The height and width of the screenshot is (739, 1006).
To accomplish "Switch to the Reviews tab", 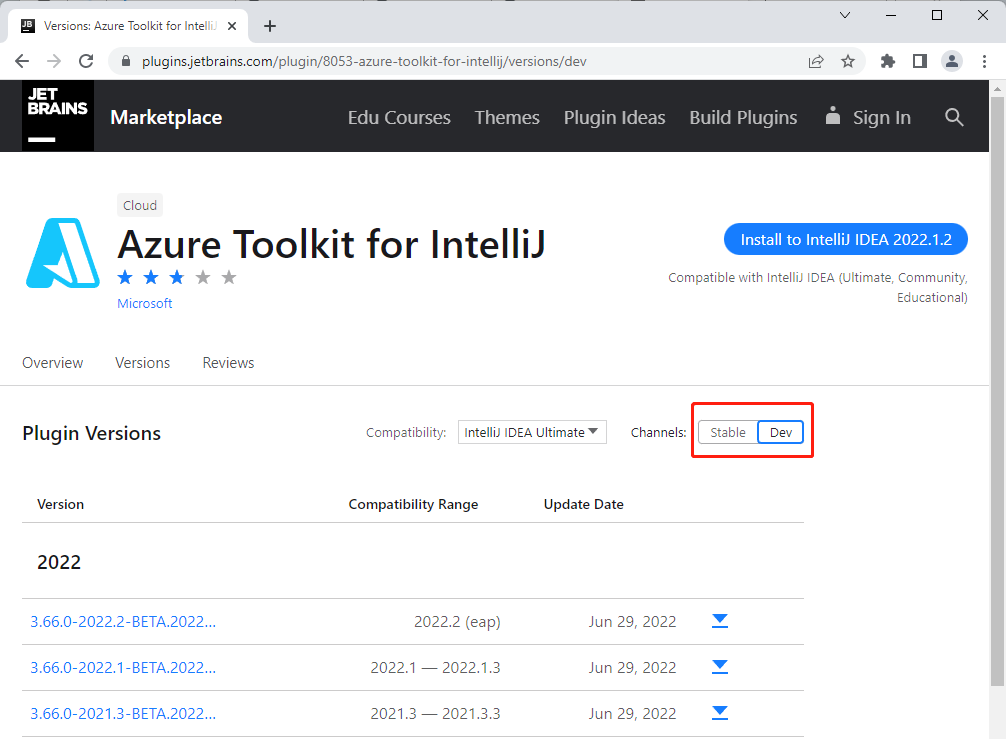I will [228, 362].
